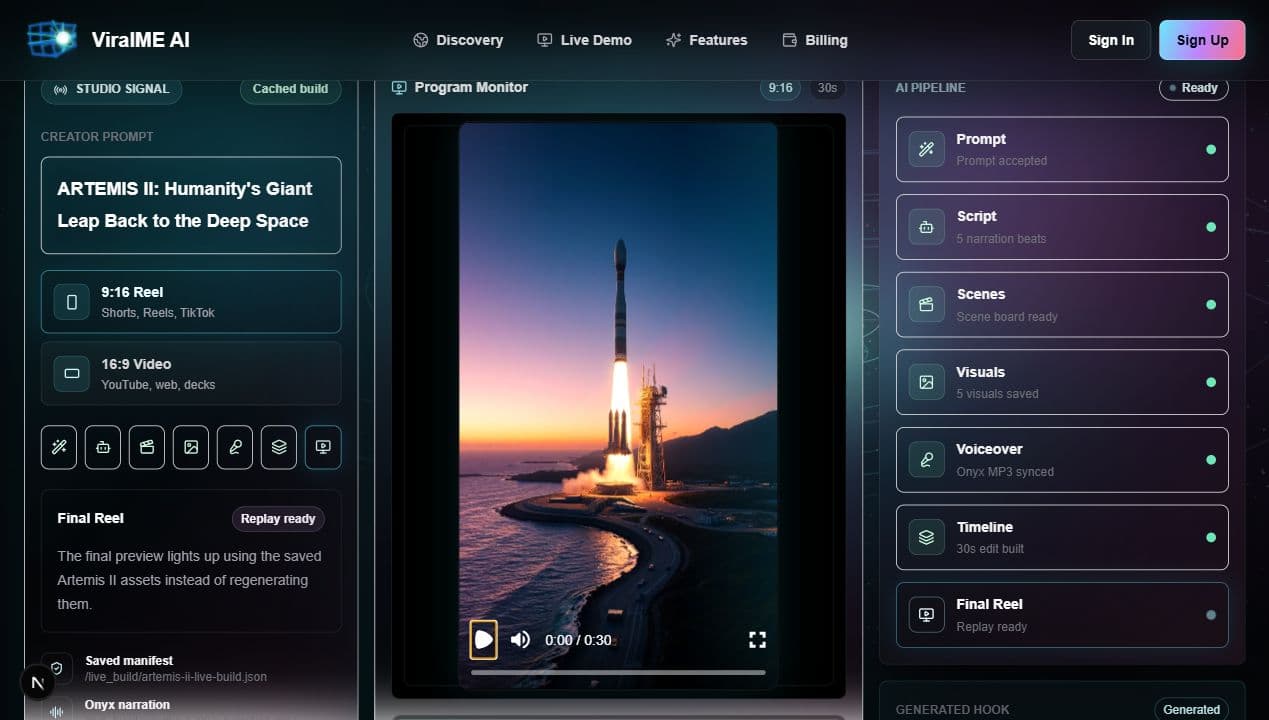
Task: Open the Timeline pipeline step card
Action: 1062,537
